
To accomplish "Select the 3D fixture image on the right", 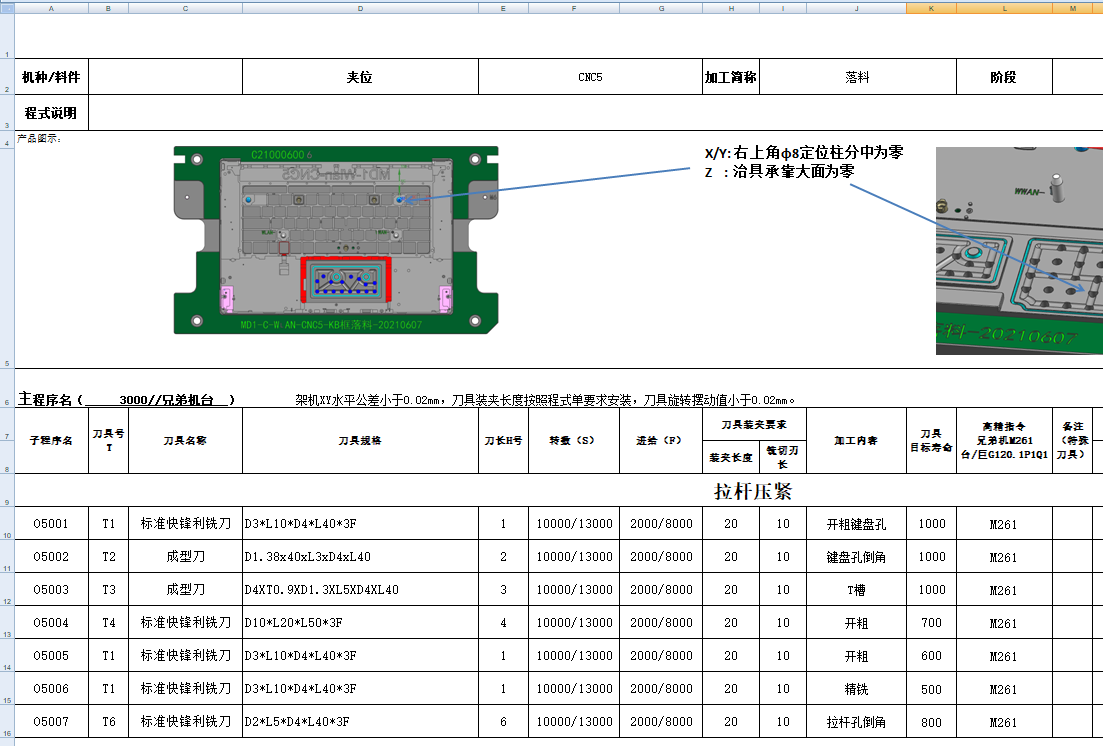I will pos(1018,250).
